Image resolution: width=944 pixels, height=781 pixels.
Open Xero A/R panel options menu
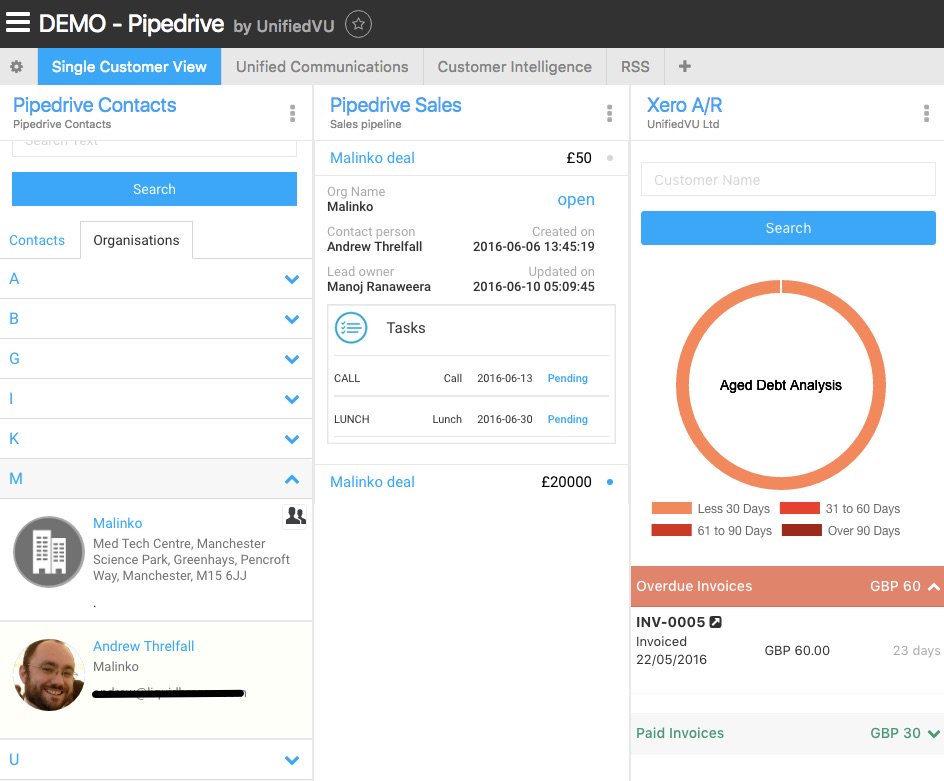pos(926,113)
